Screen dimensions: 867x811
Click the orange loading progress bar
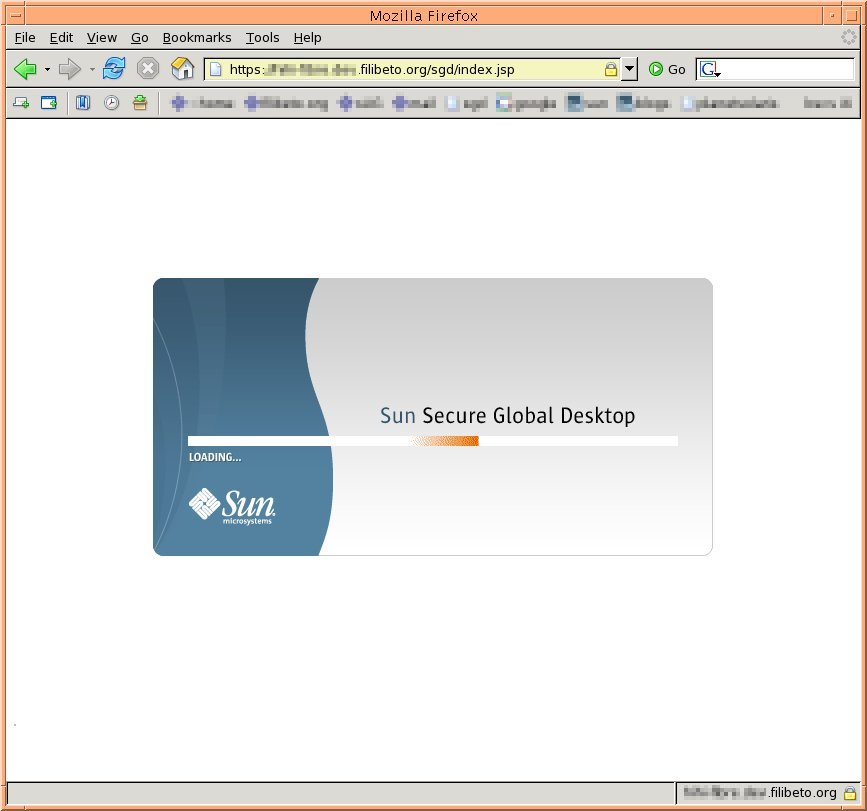pyautogui.click(x=444, y=441)
